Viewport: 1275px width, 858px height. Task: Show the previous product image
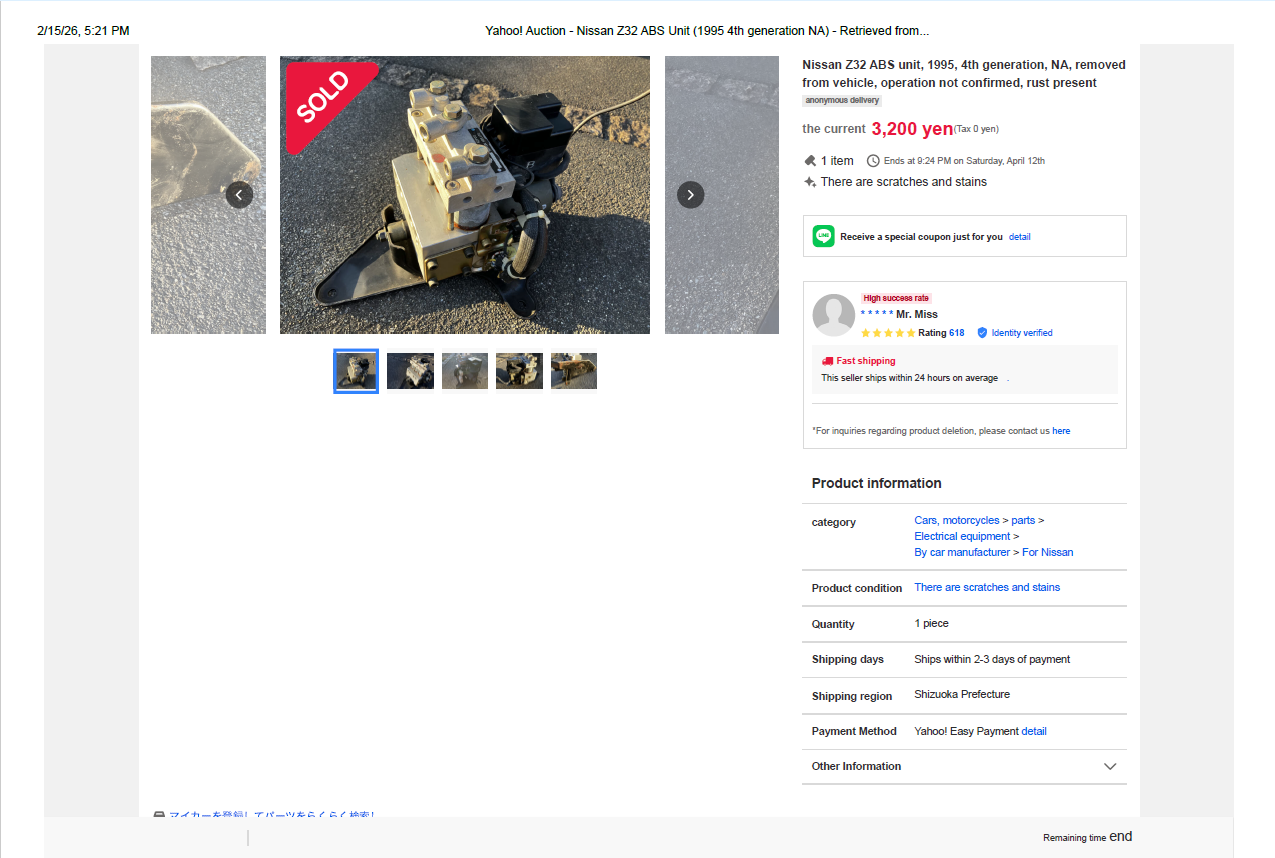239,195
